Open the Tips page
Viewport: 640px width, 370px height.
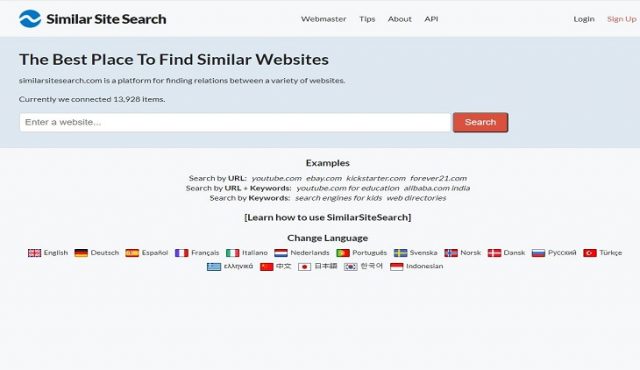tap(367, 19)
